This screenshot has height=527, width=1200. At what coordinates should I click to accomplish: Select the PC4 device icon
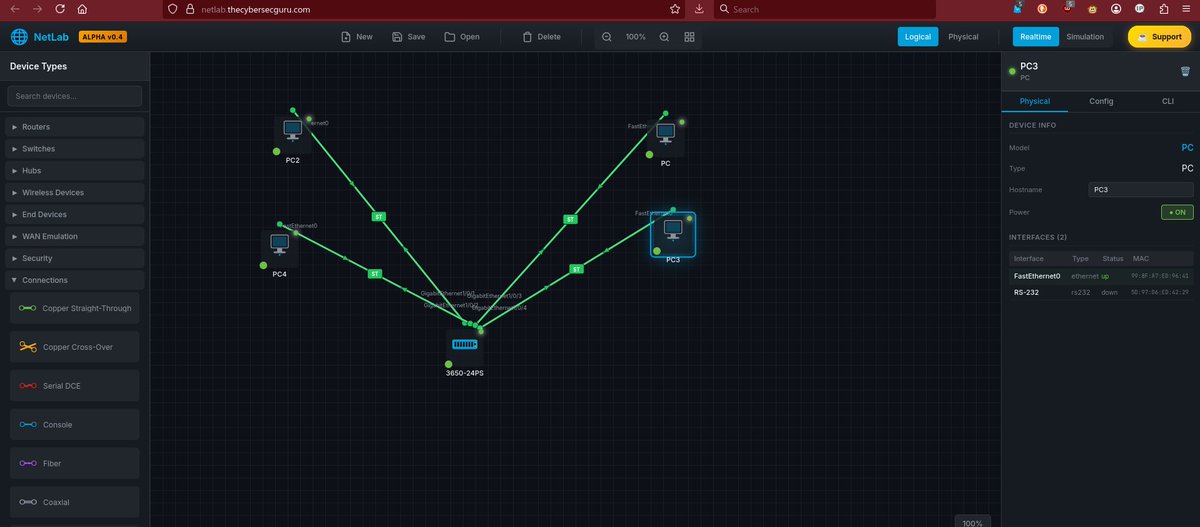(x=280, y=244)
